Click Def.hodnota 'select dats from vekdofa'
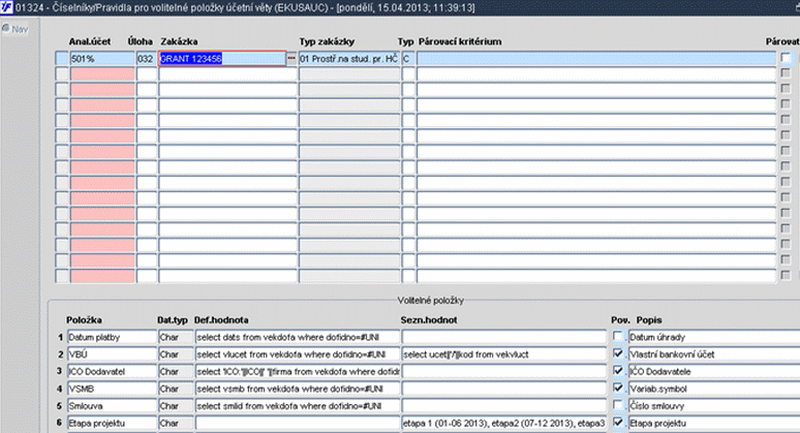 (x=297, y=337)
